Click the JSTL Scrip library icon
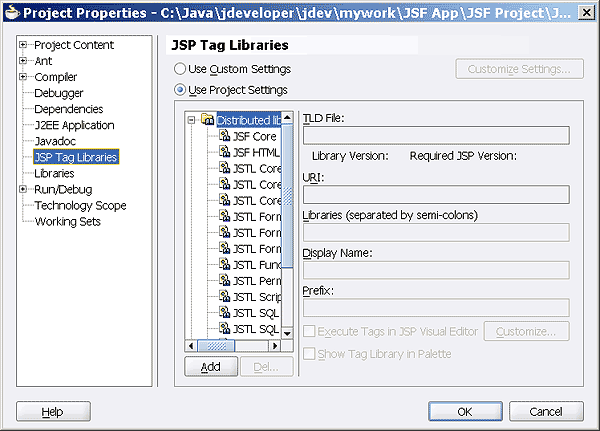This screenshot has height=431, width=600. pos(225,297)
